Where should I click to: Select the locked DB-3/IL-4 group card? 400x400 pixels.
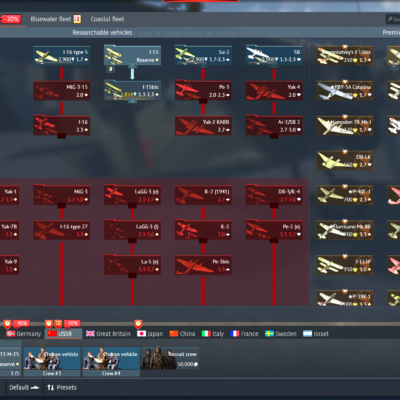coord(274,195)
